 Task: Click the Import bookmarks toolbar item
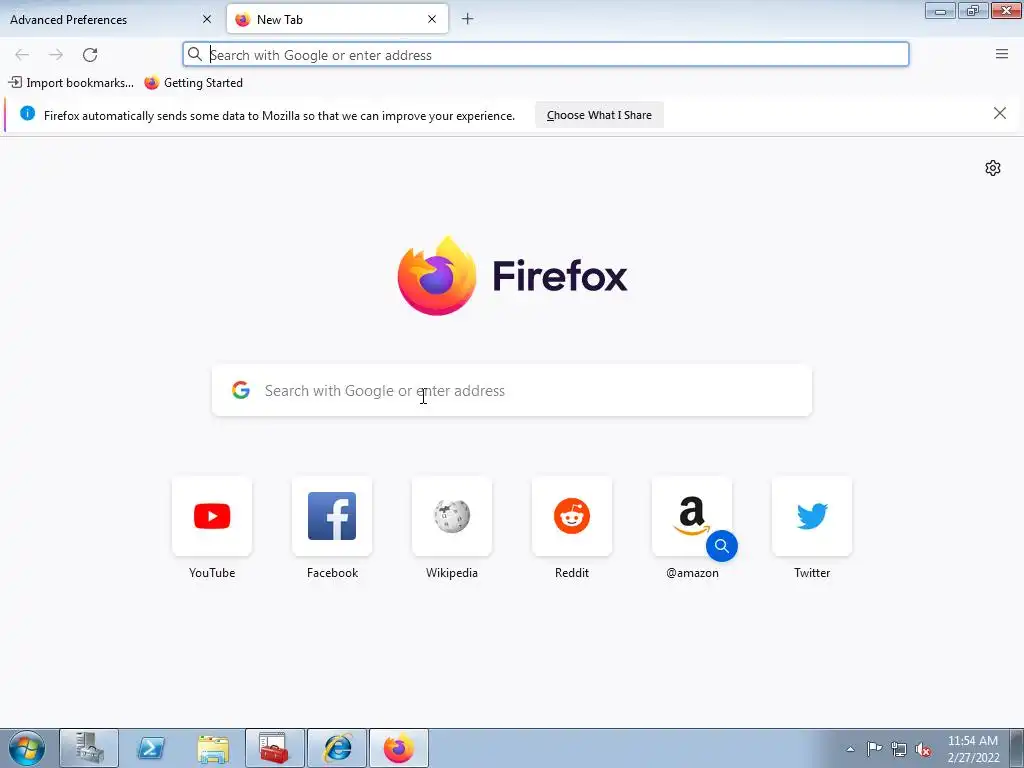pyautogui.click(x=71, y=83)
